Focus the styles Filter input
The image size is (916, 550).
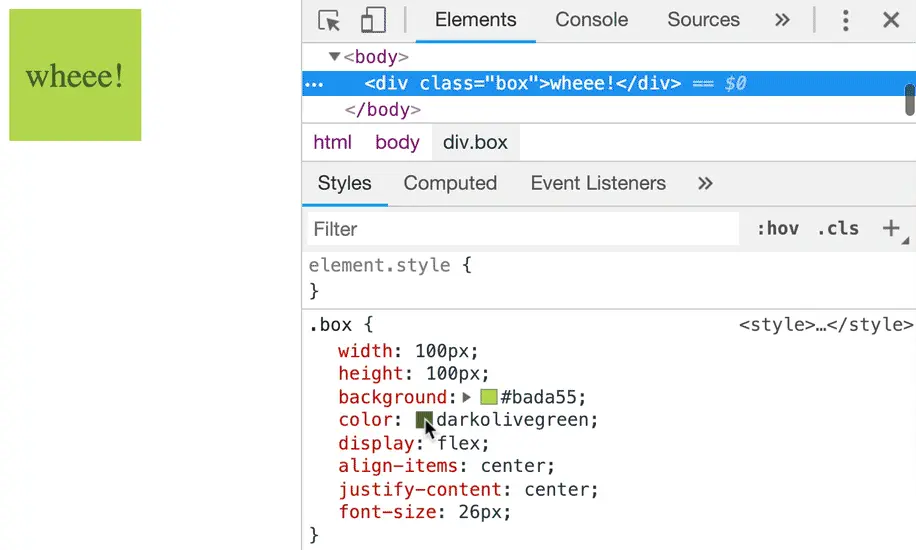click(523, 229)
